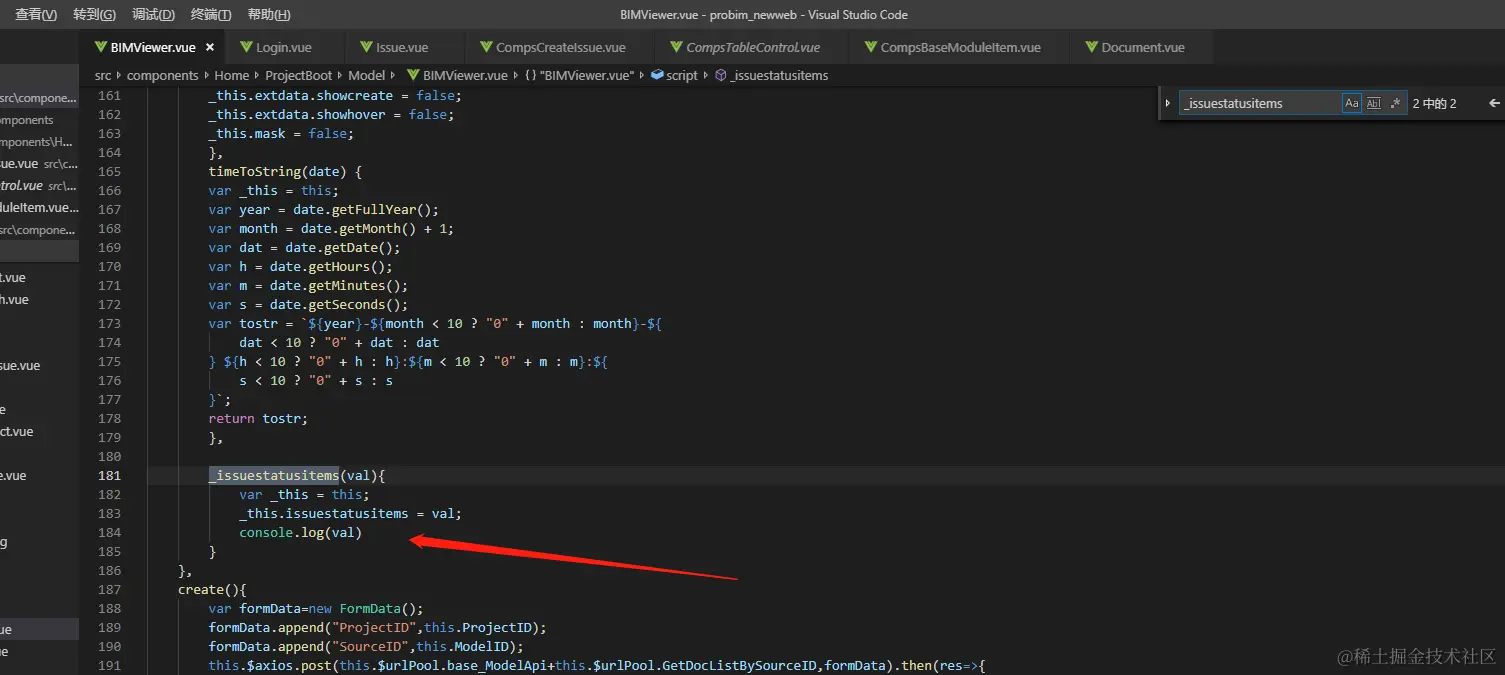This screenshot has width=1505, height=675.
Task: Click the formData.append("SourceID") line
Action: pos(366,646)
